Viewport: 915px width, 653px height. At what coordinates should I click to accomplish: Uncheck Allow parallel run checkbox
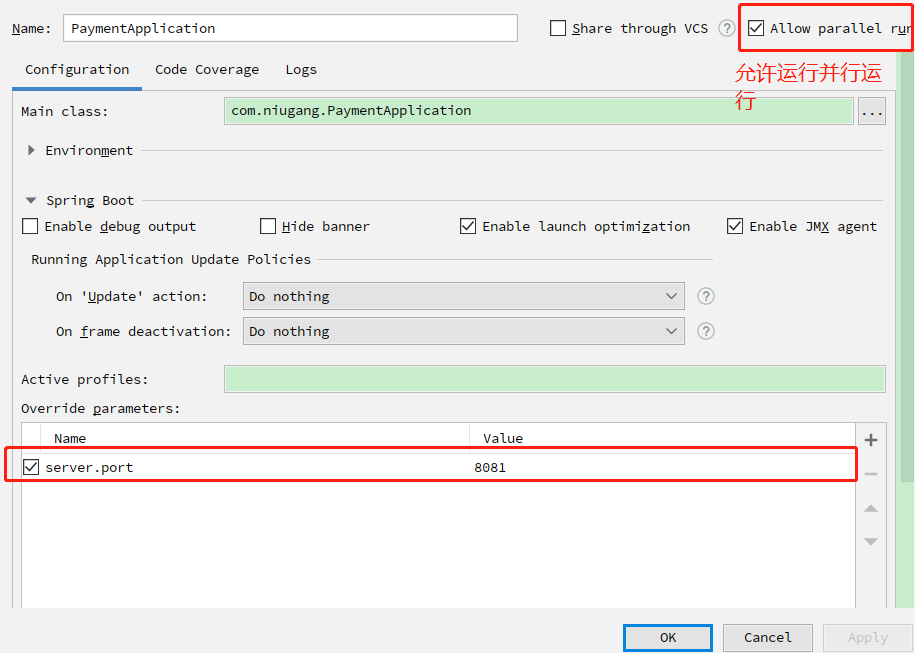pos(756,28)
